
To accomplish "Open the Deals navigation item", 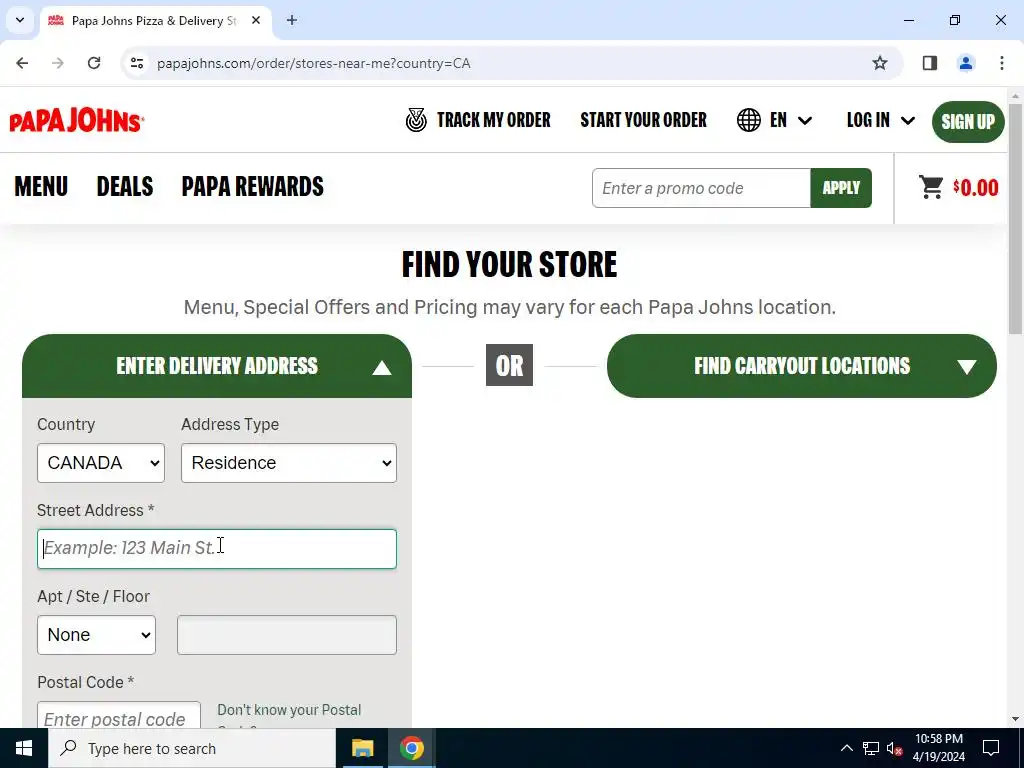I will [125, 187].
